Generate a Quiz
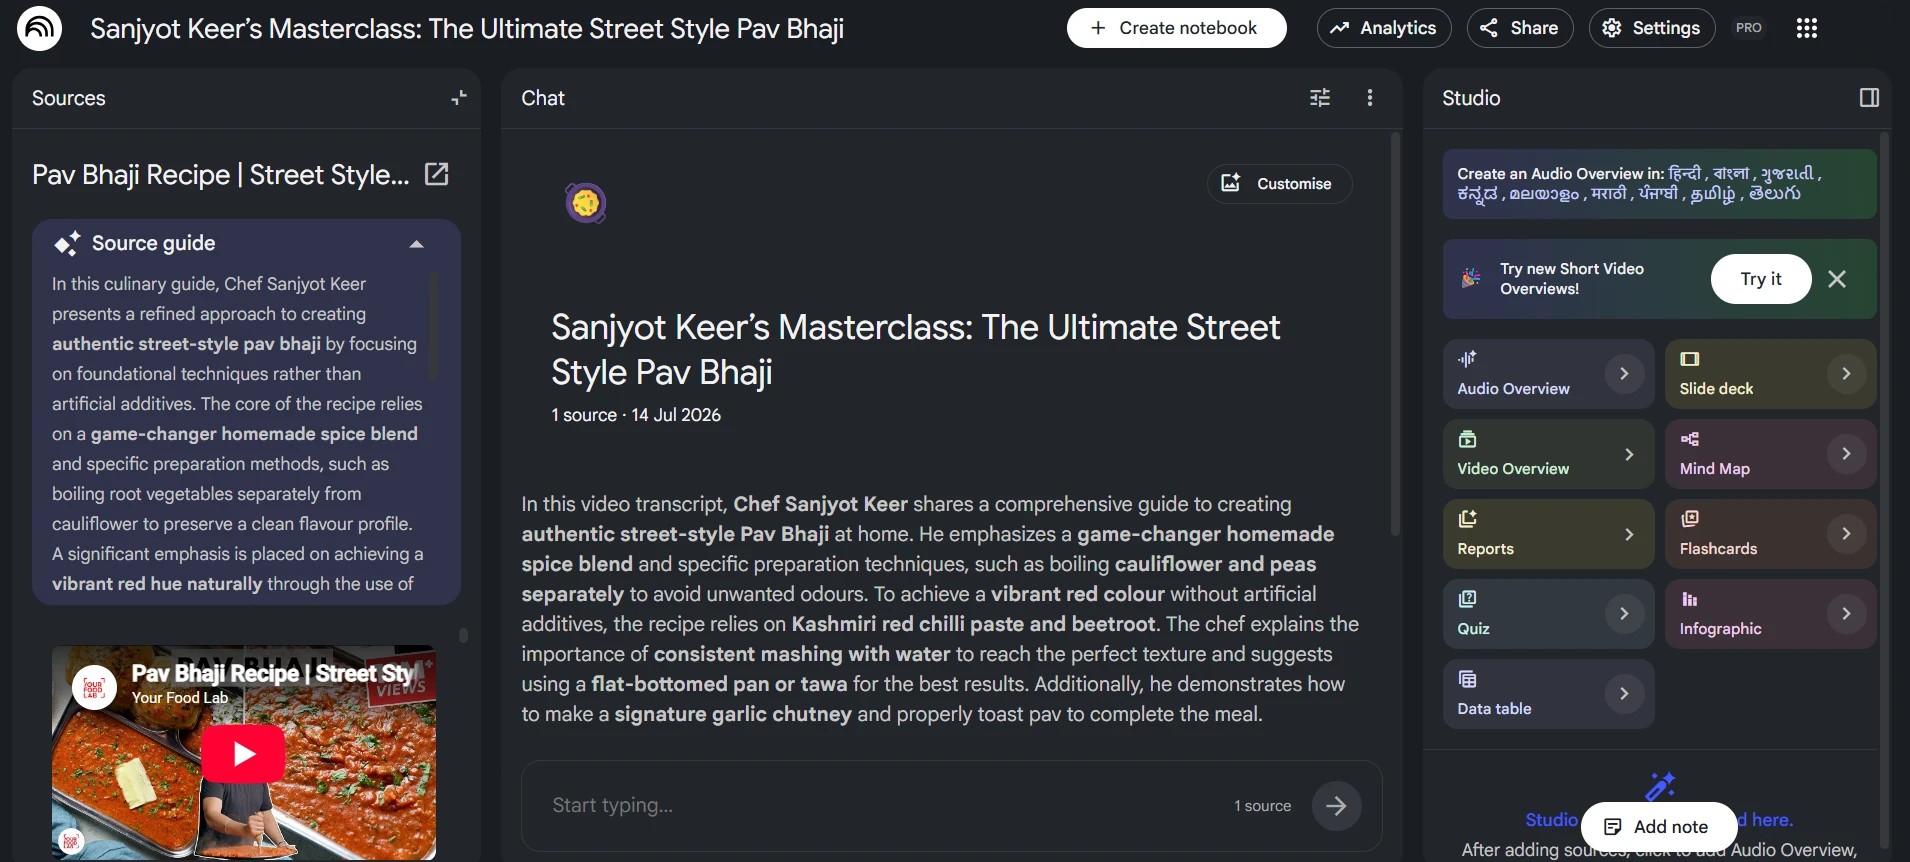1910x862 pixels. (x=1548, y=614)
